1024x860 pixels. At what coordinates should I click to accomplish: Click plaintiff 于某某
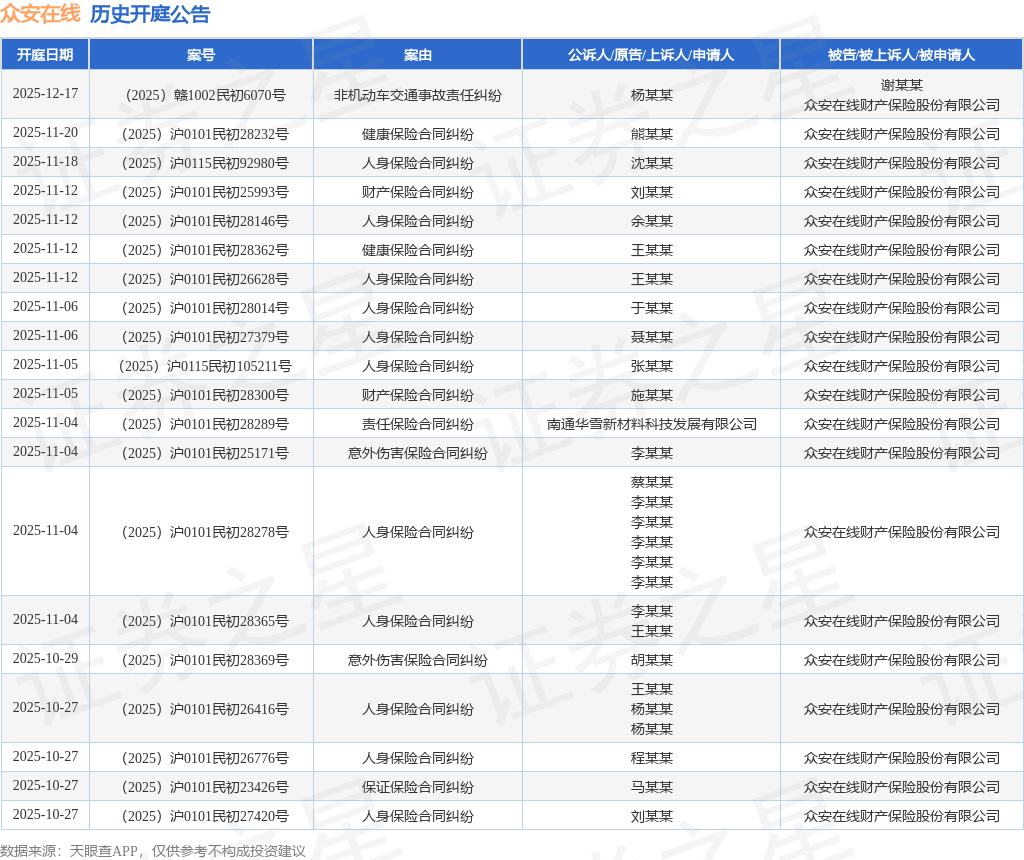652,308
